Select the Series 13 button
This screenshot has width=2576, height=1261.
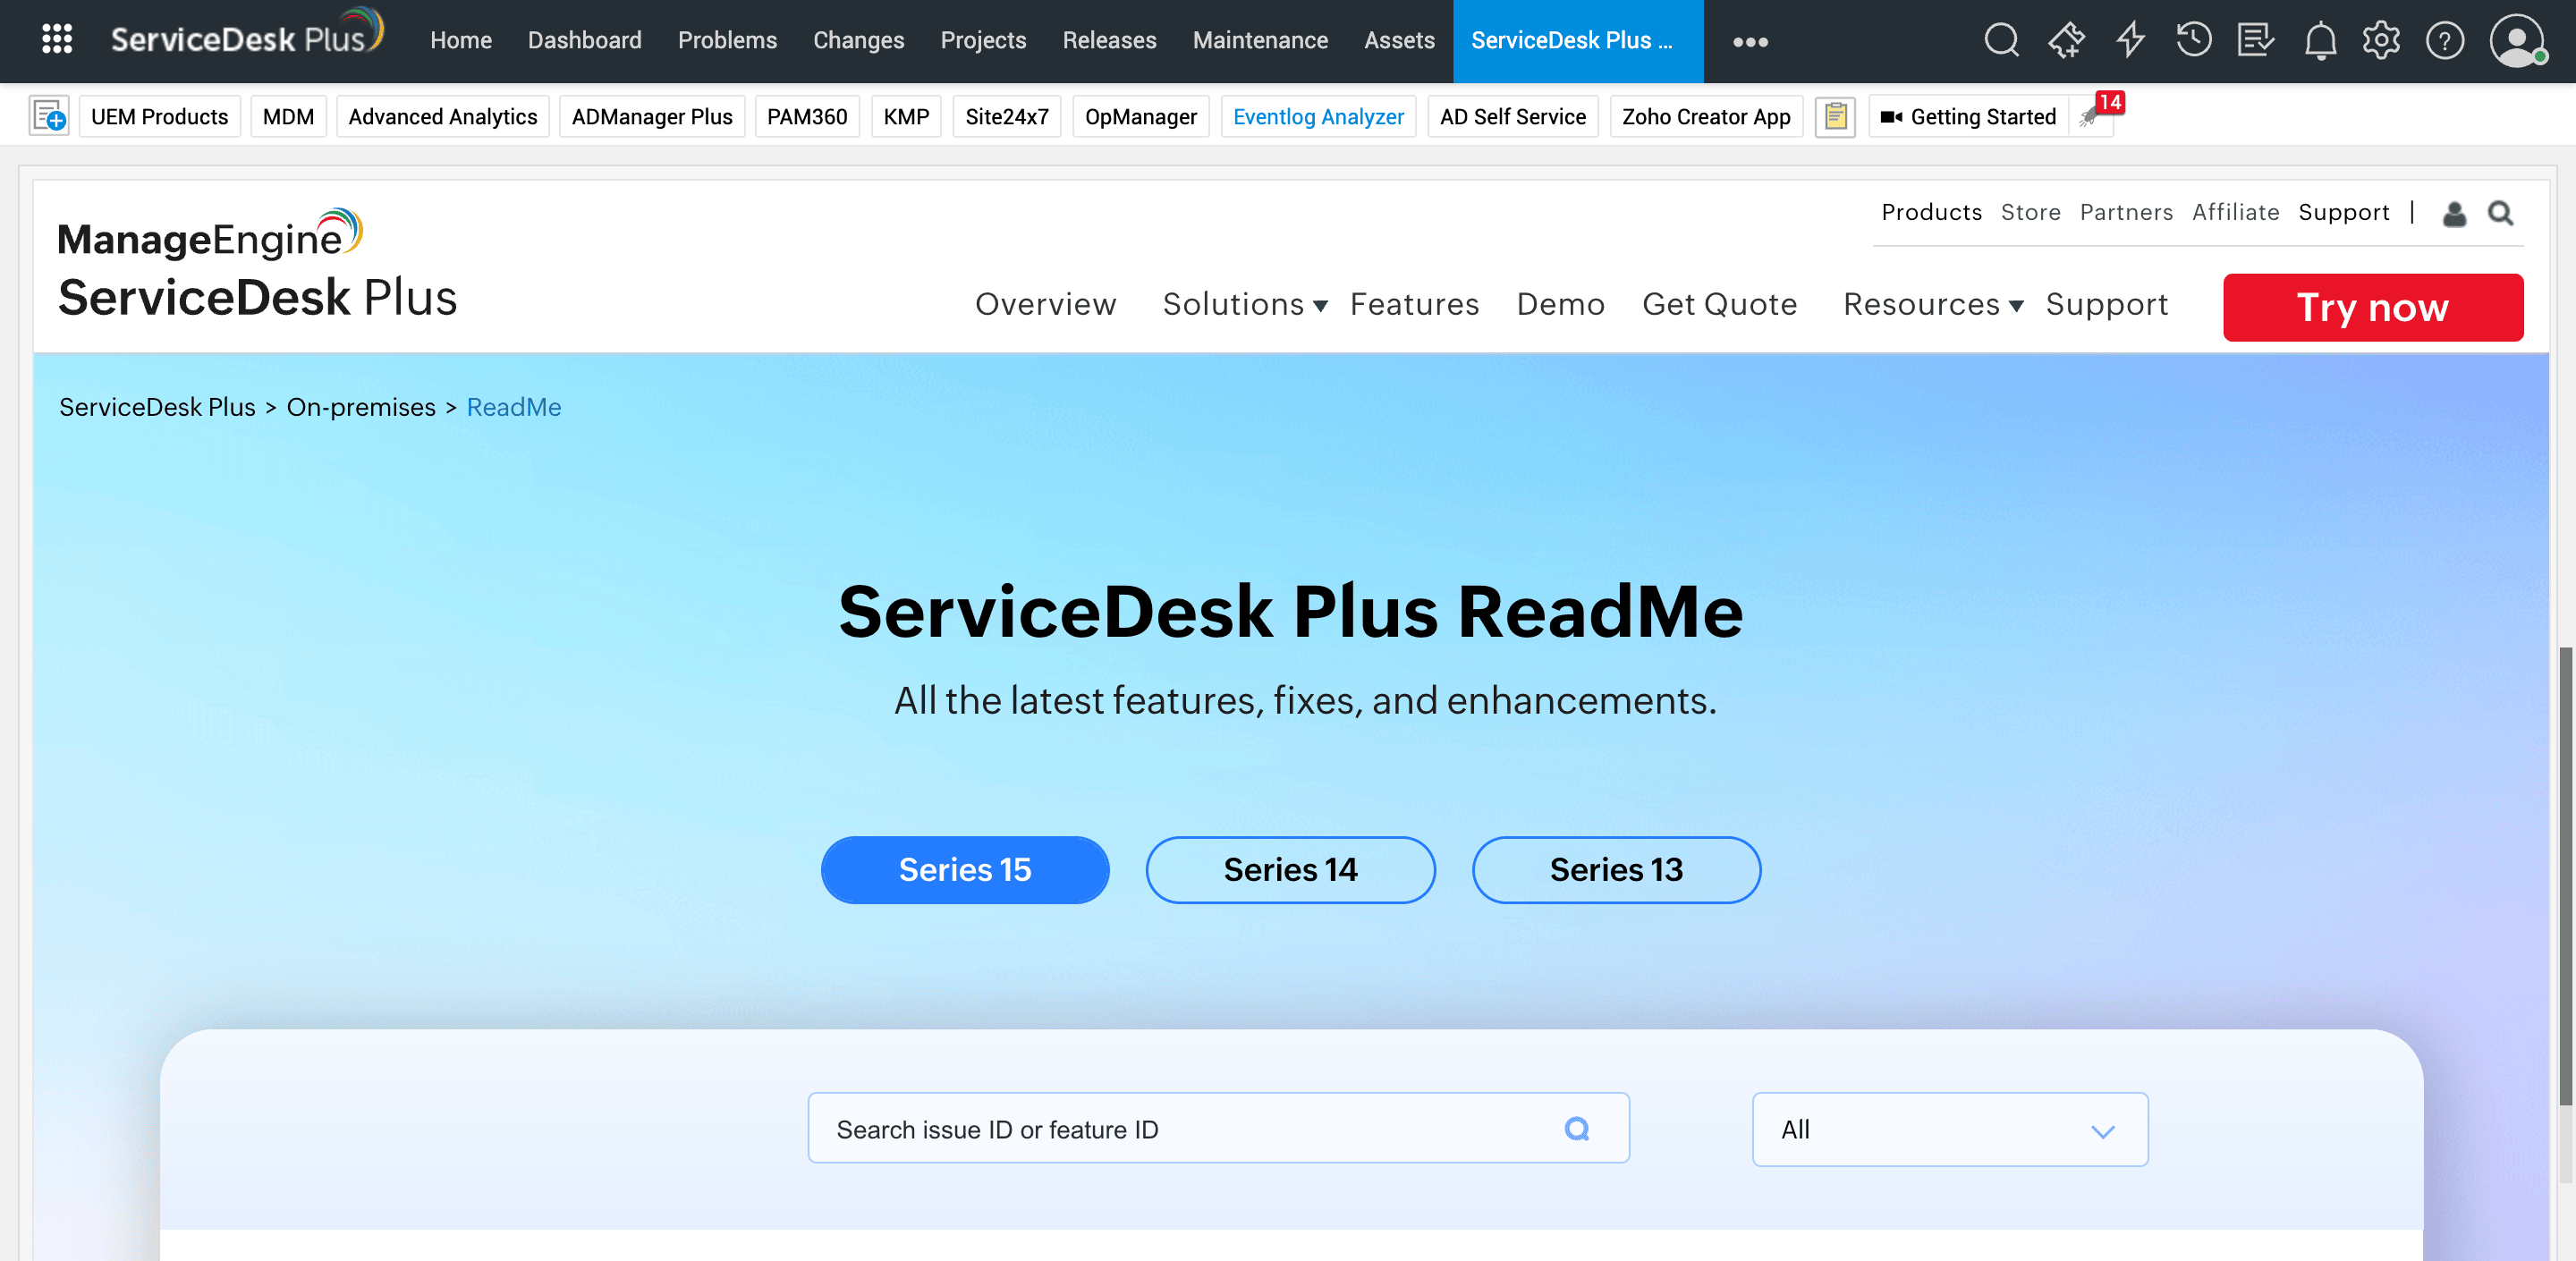(1616, 869)
